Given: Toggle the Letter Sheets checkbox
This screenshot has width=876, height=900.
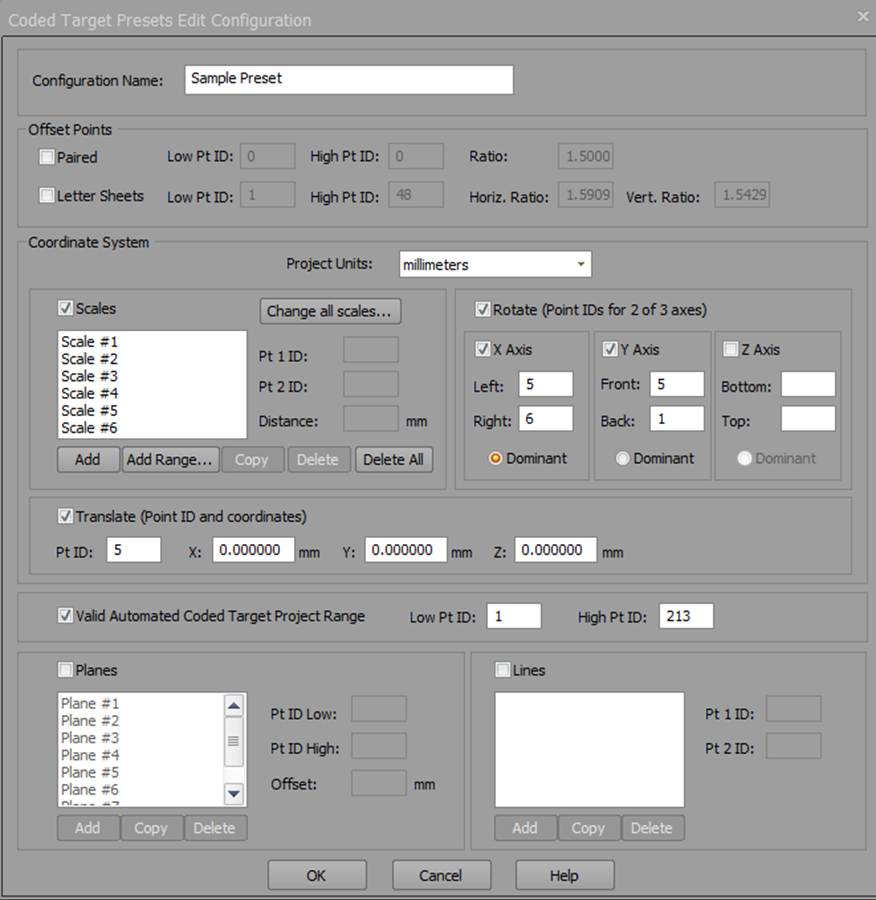Looking at the screenshot, I should [47, 196].
